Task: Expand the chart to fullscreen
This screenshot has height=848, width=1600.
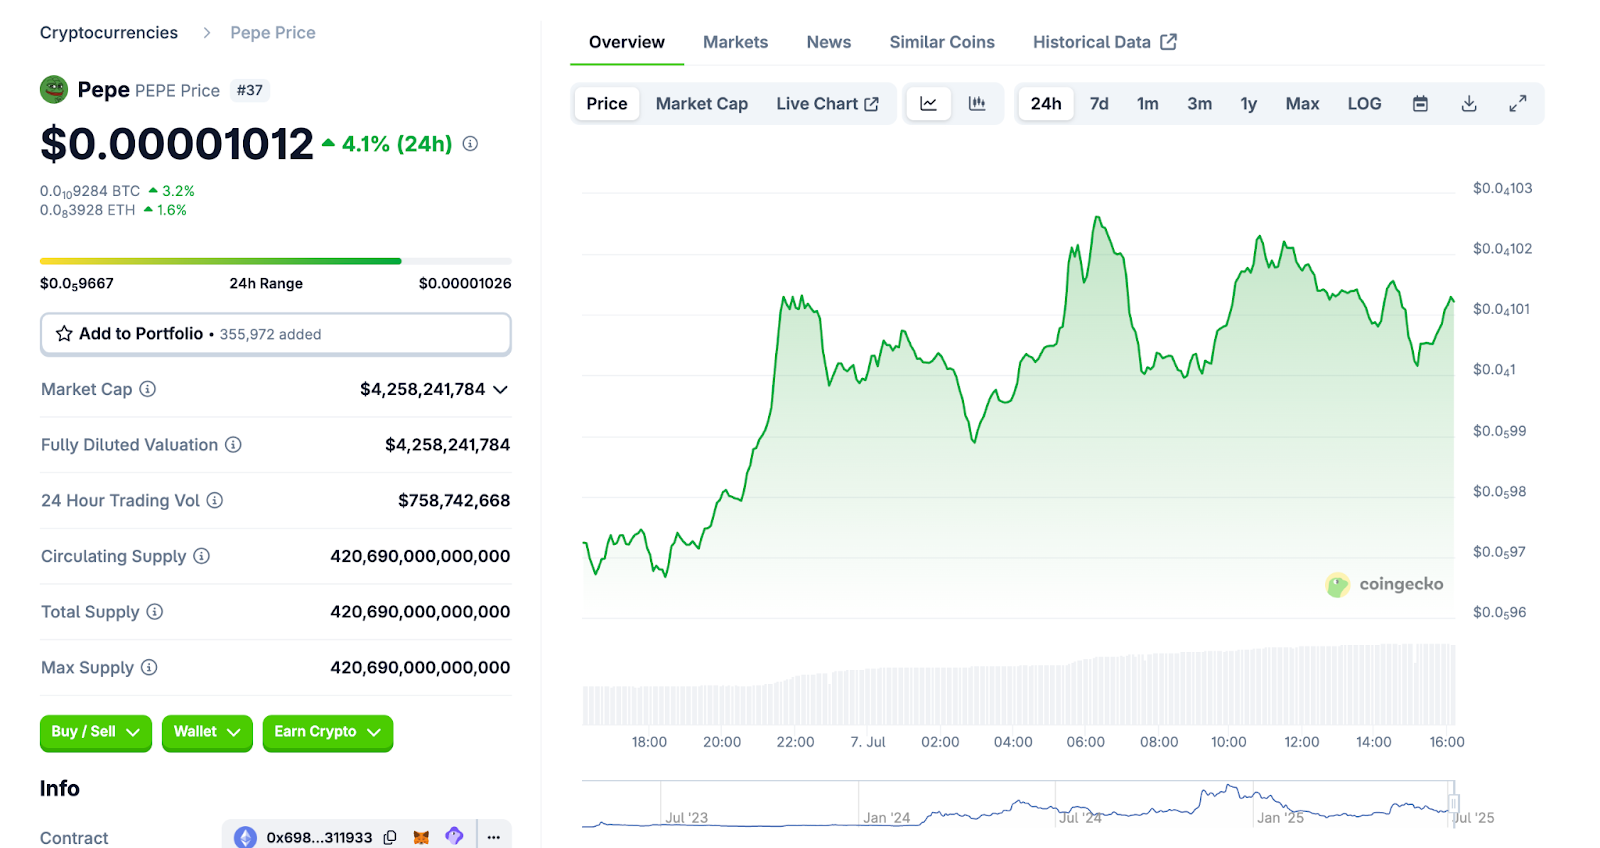Action: tap(1517, 104)
